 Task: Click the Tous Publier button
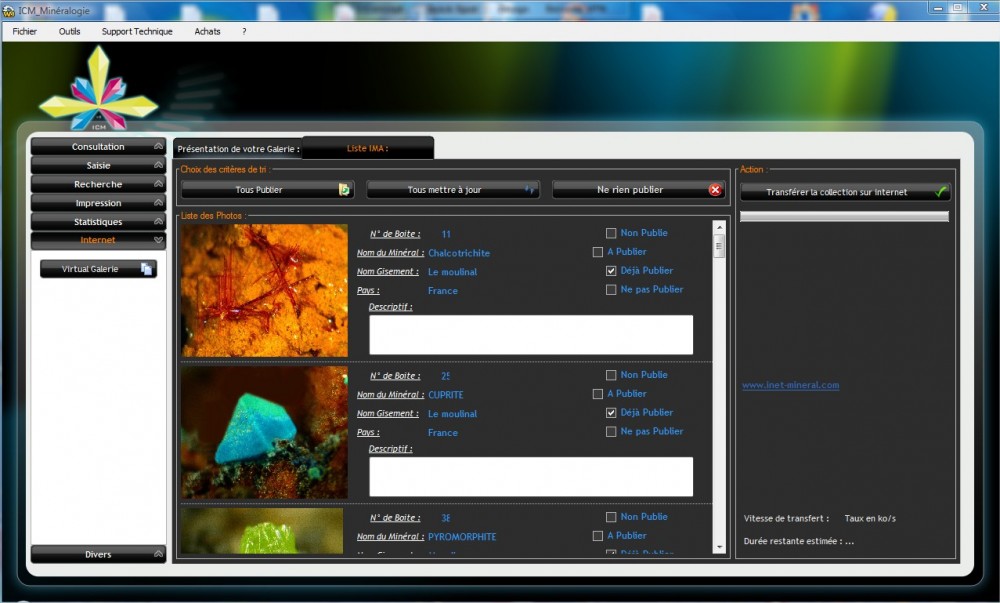tap(268, 189)
